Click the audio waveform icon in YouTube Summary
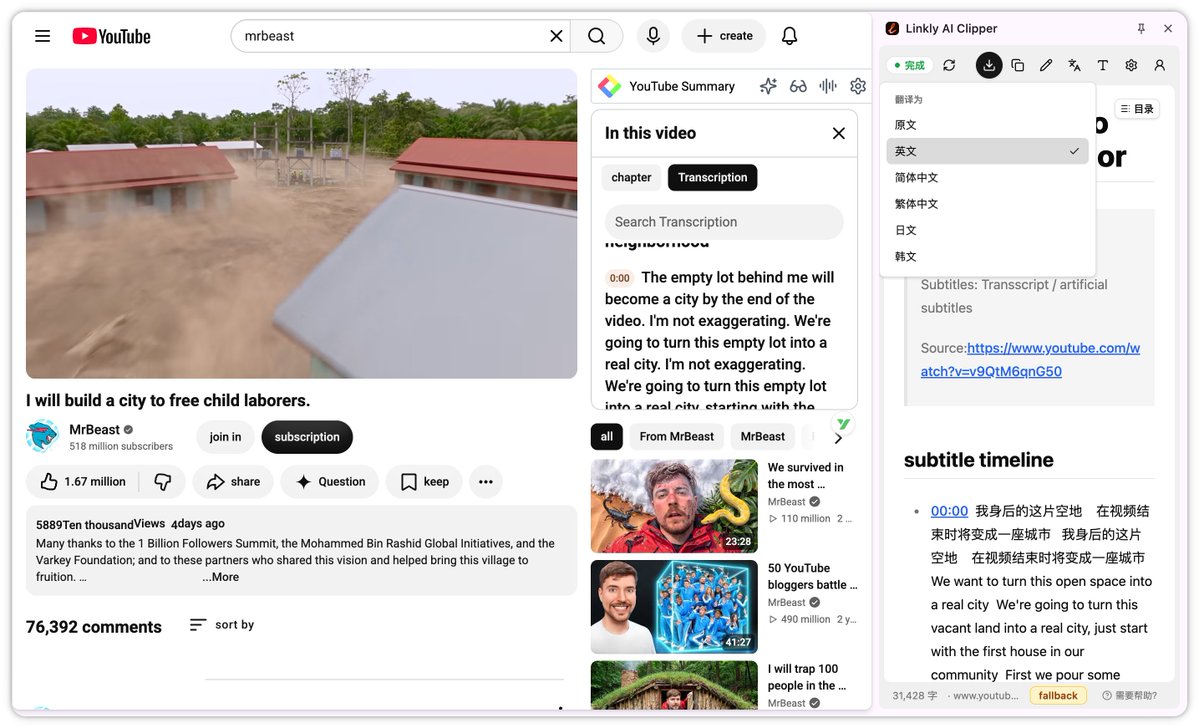This screenshot has width=1199, height=728. click(x=828, y=86)
